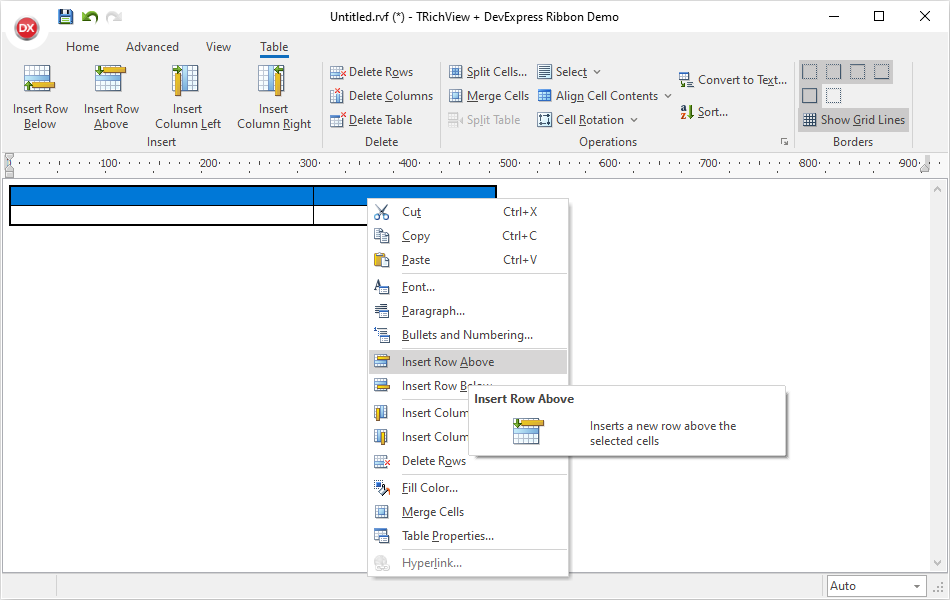This screenshot has width=950, height=600.
Task: Switch to the View ribbon tab
Action: (218, 47)
